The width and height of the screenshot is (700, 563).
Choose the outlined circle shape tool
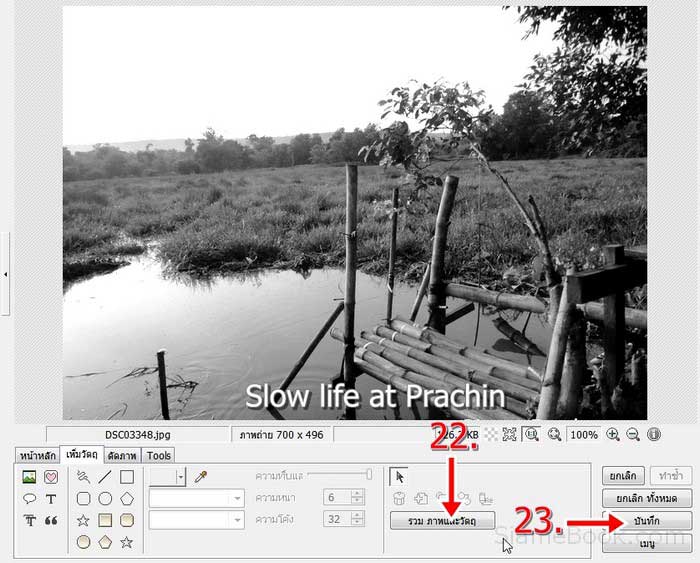pos(105,498)
